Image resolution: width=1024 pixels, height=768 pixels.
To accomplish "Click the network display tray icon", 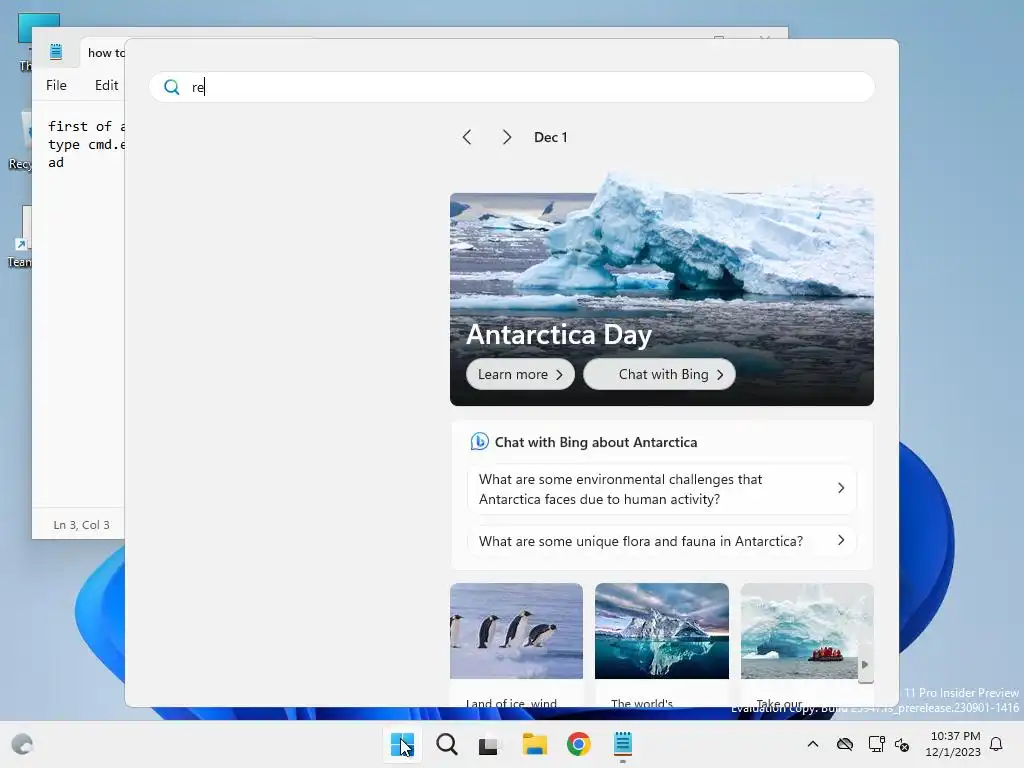I will (876, 744).
